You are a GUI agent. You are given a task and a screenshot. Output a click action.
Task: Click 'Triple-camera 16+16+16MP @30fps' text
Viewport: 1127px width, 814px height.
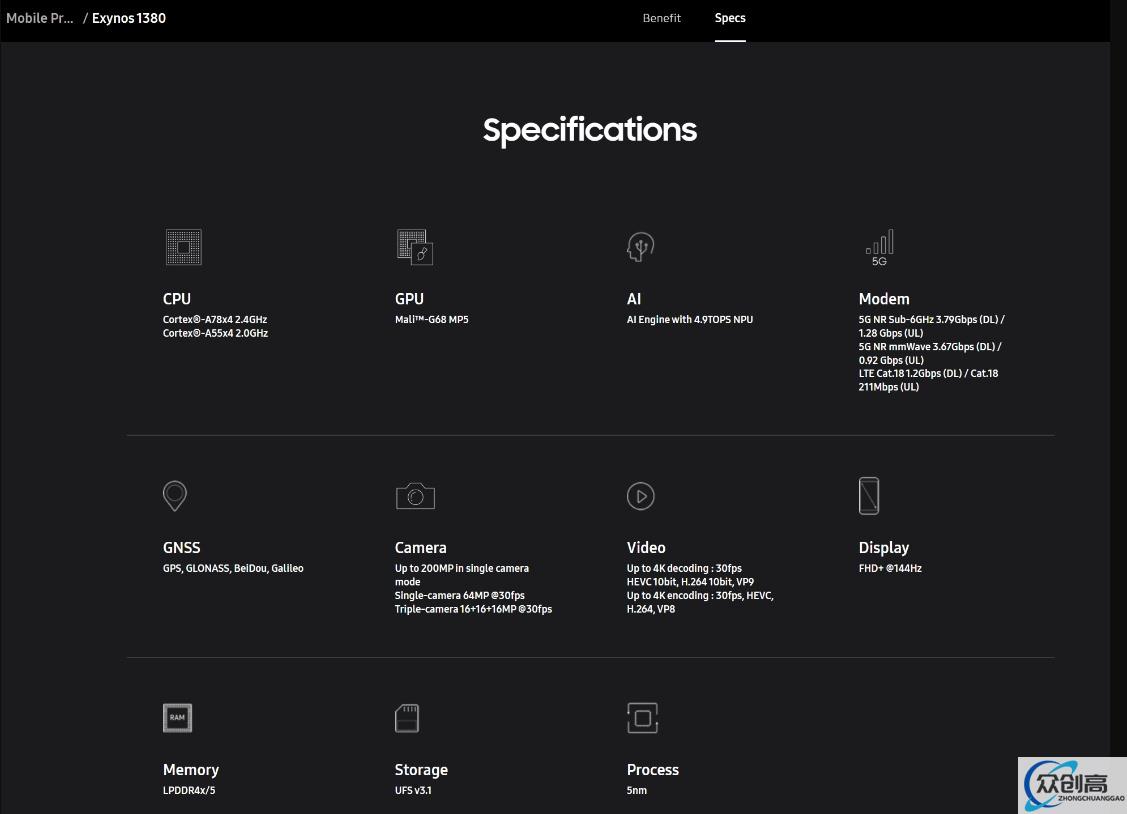(474, 609)
